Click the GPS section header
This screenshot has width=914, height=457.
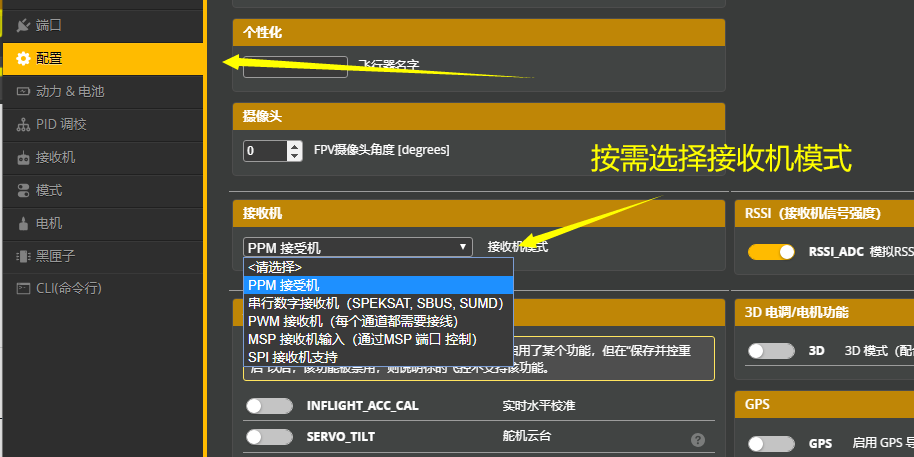[824, 405]
